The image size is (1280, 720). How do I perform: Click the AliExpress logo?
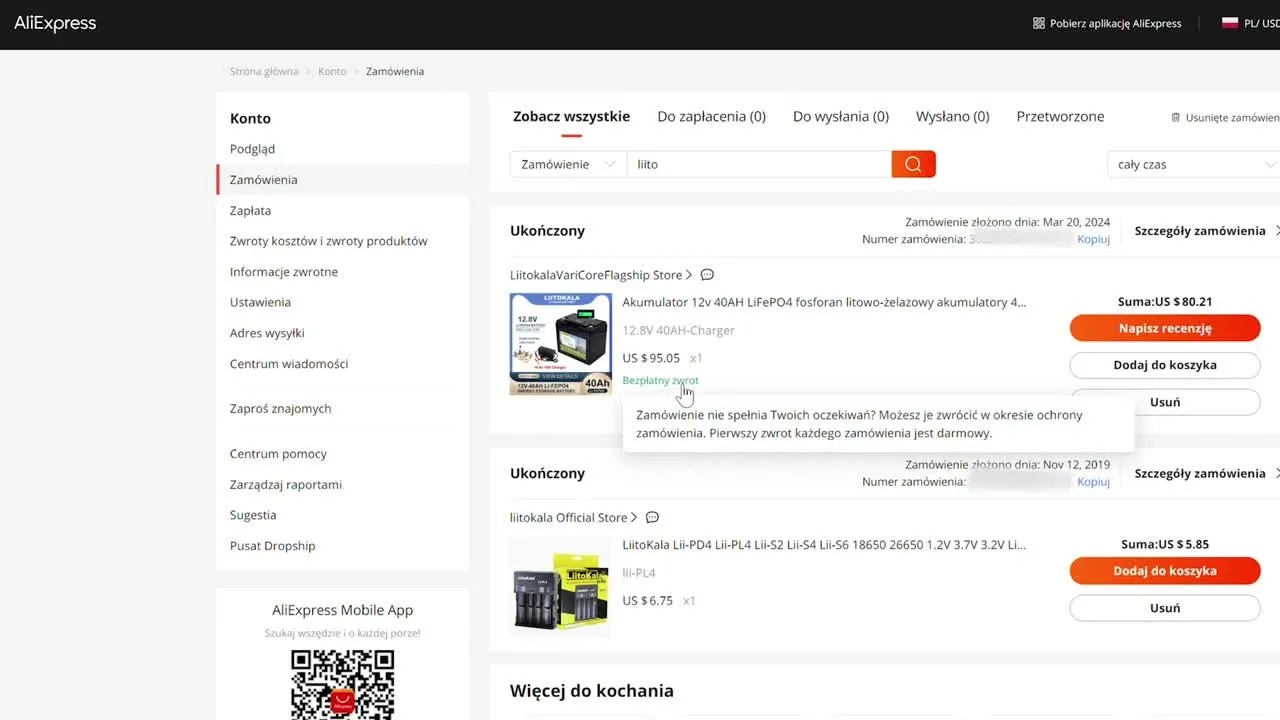[x=55, y=24]
